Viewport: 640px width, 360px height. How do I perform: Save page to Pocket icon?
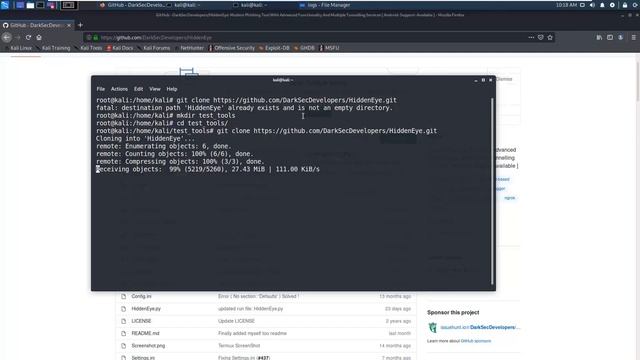tap(540, 37)
